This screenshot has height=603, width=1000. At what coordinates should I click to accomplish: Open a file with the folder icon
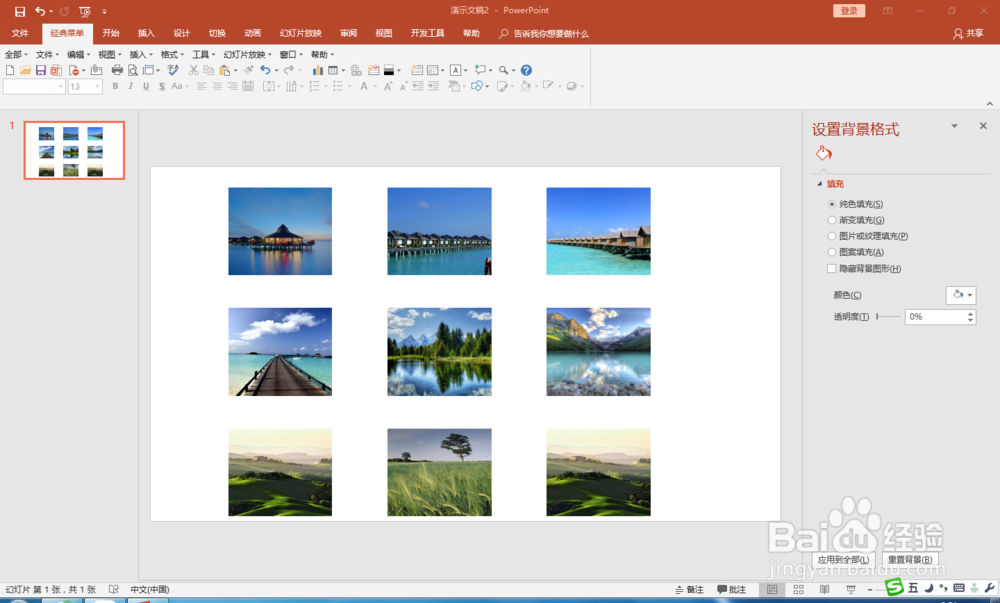click(26, 70)
